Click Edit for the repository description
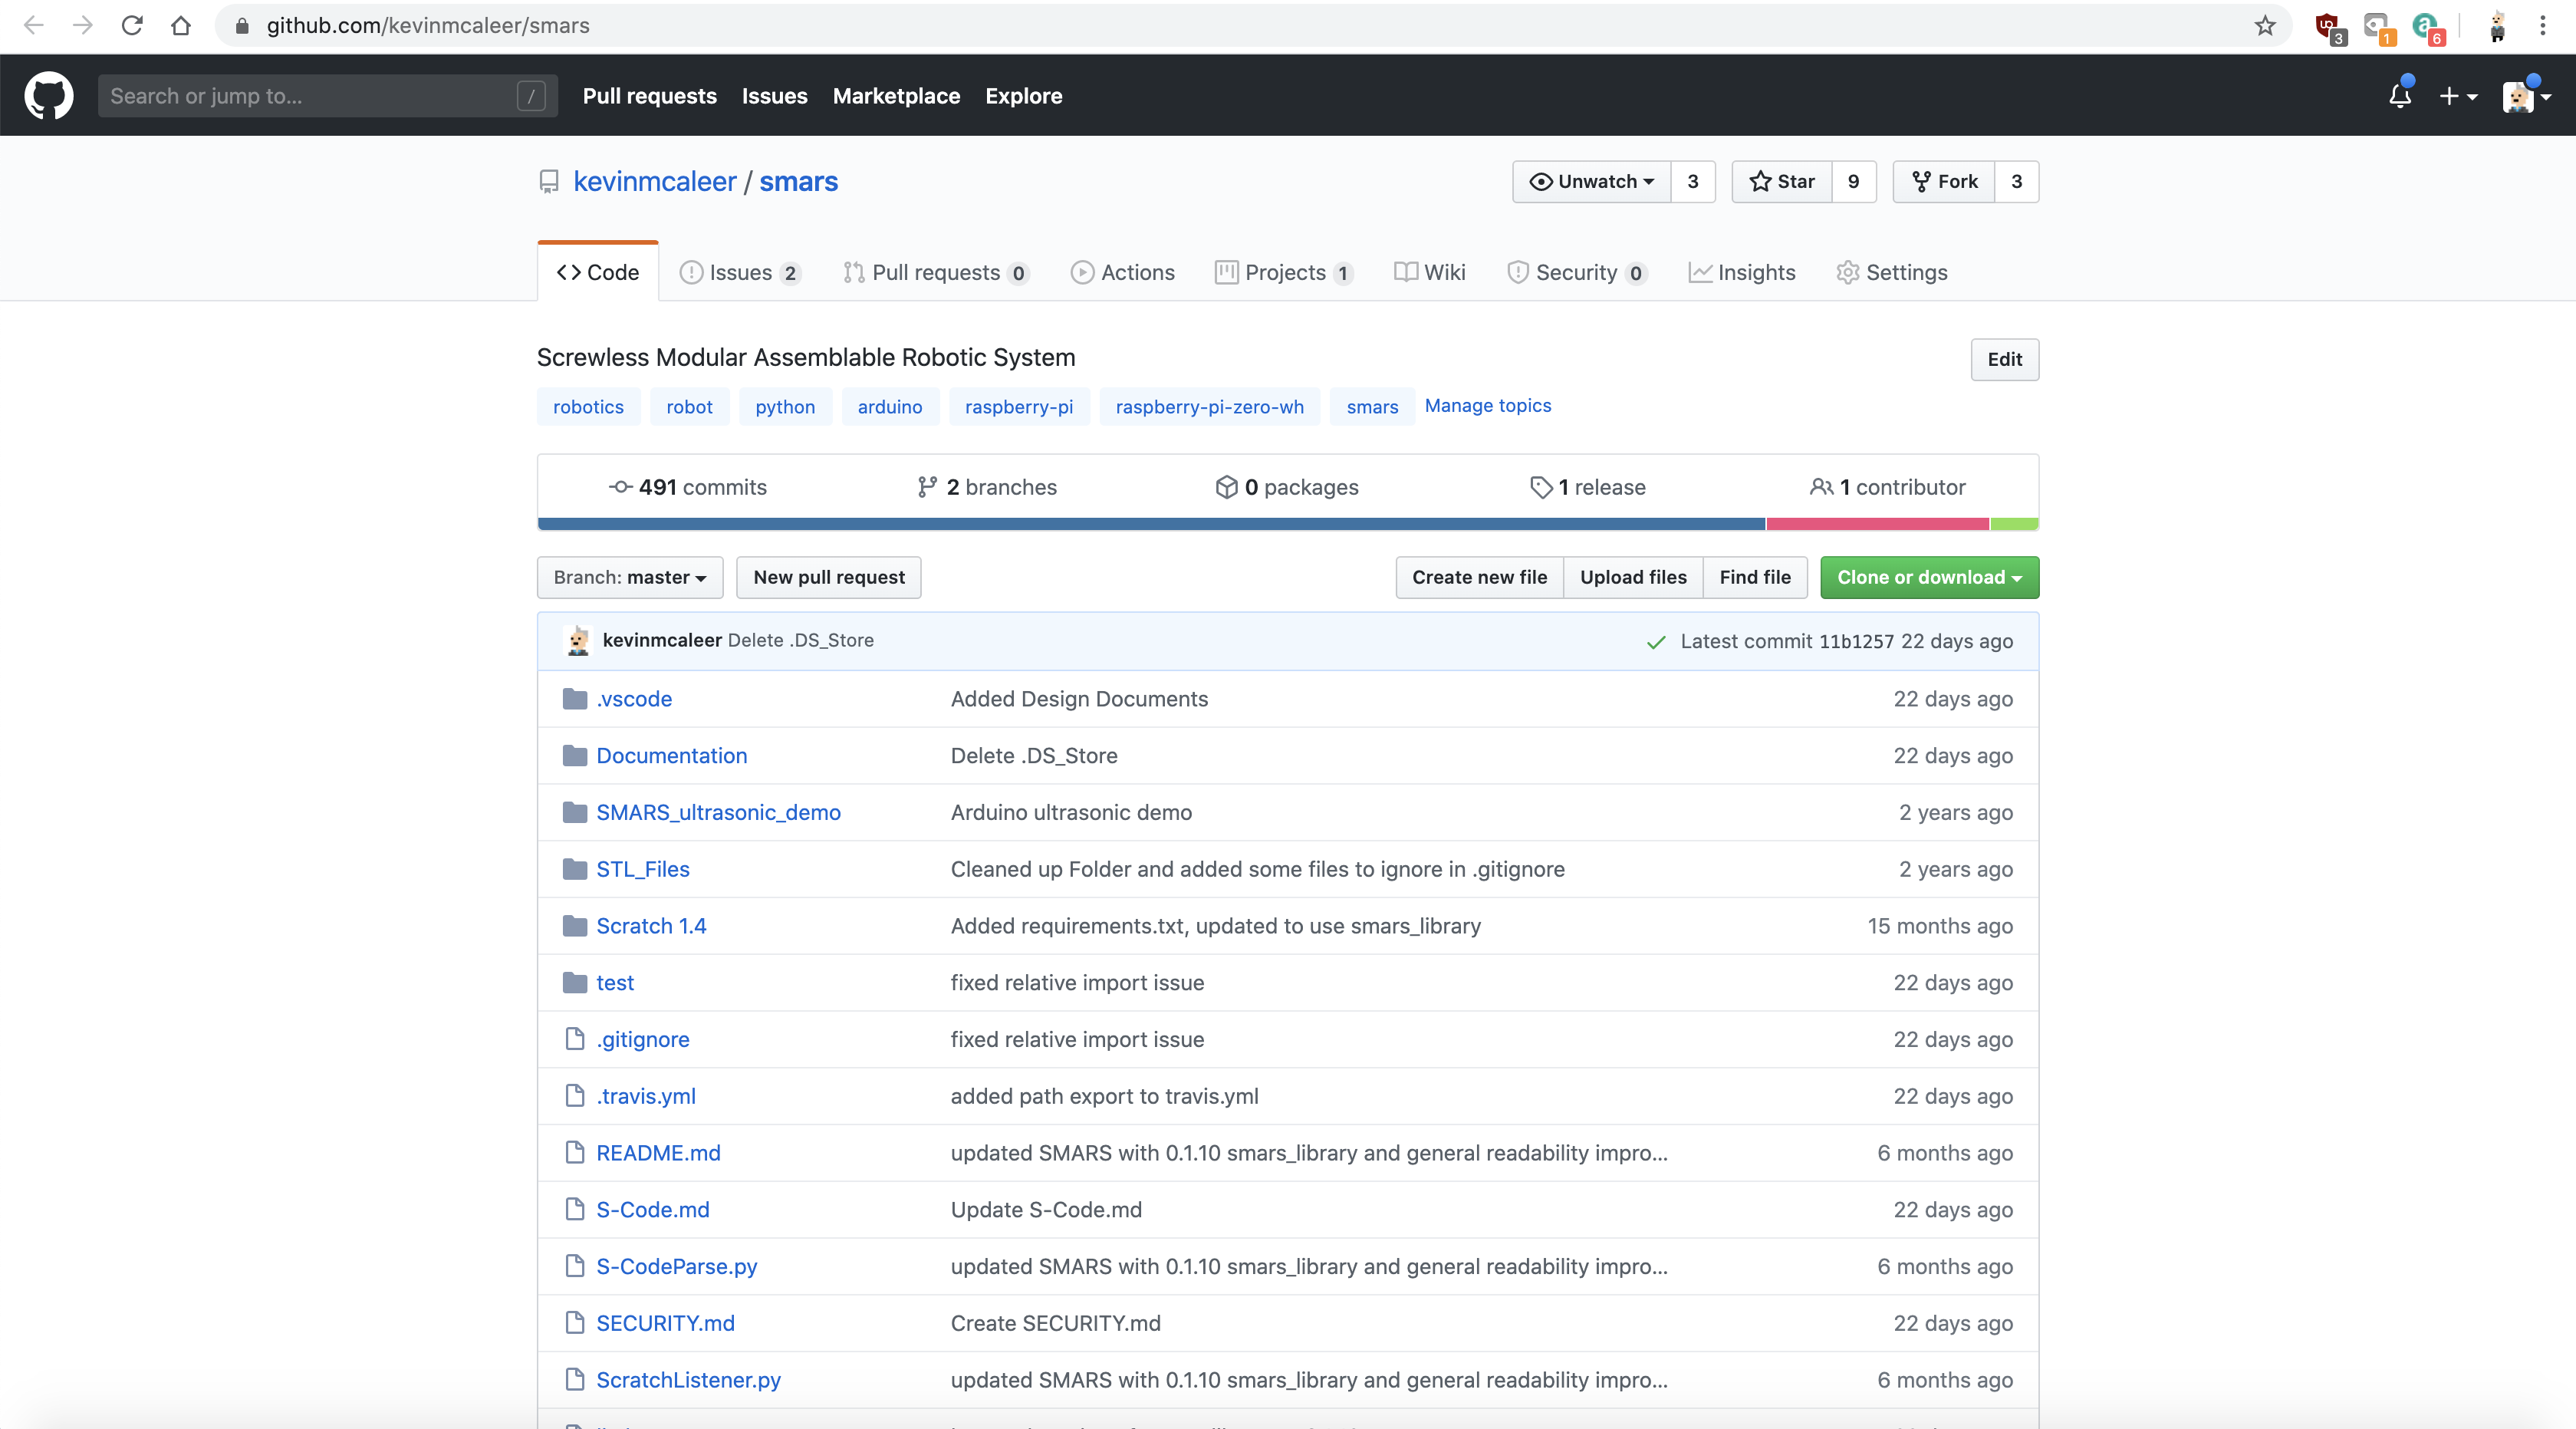This screenshot has width=2576, height=1429. pyautogui.click(x=2004, y=359)
